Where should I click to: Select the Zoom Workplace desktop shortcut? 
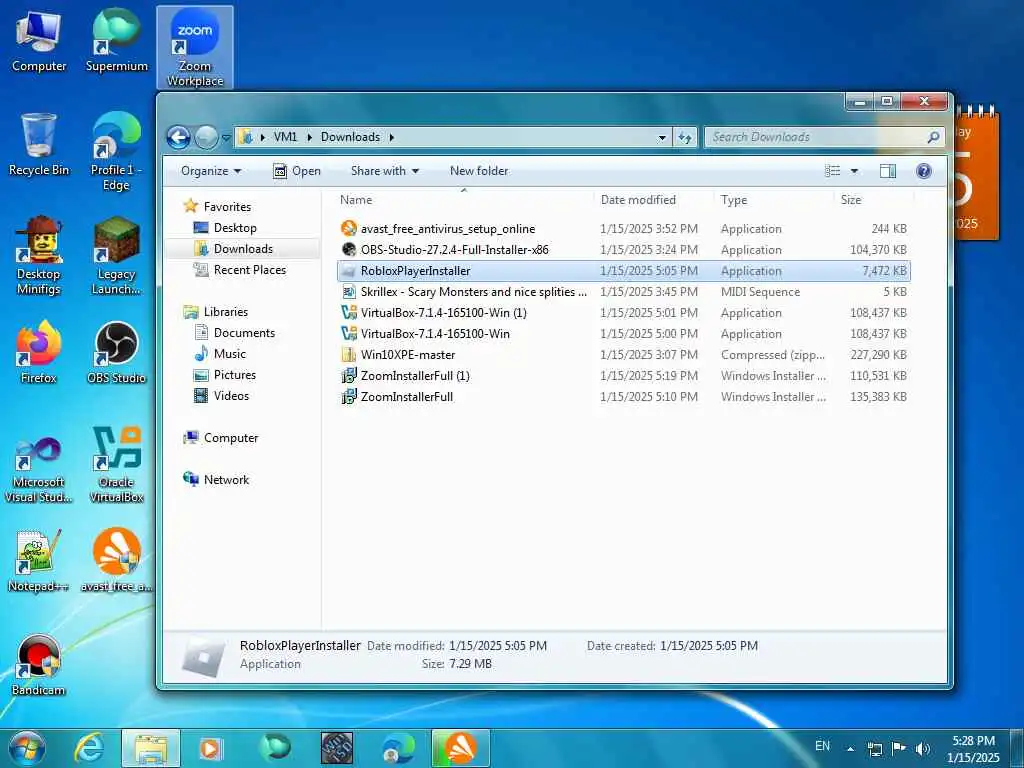(x=195, y=48)
